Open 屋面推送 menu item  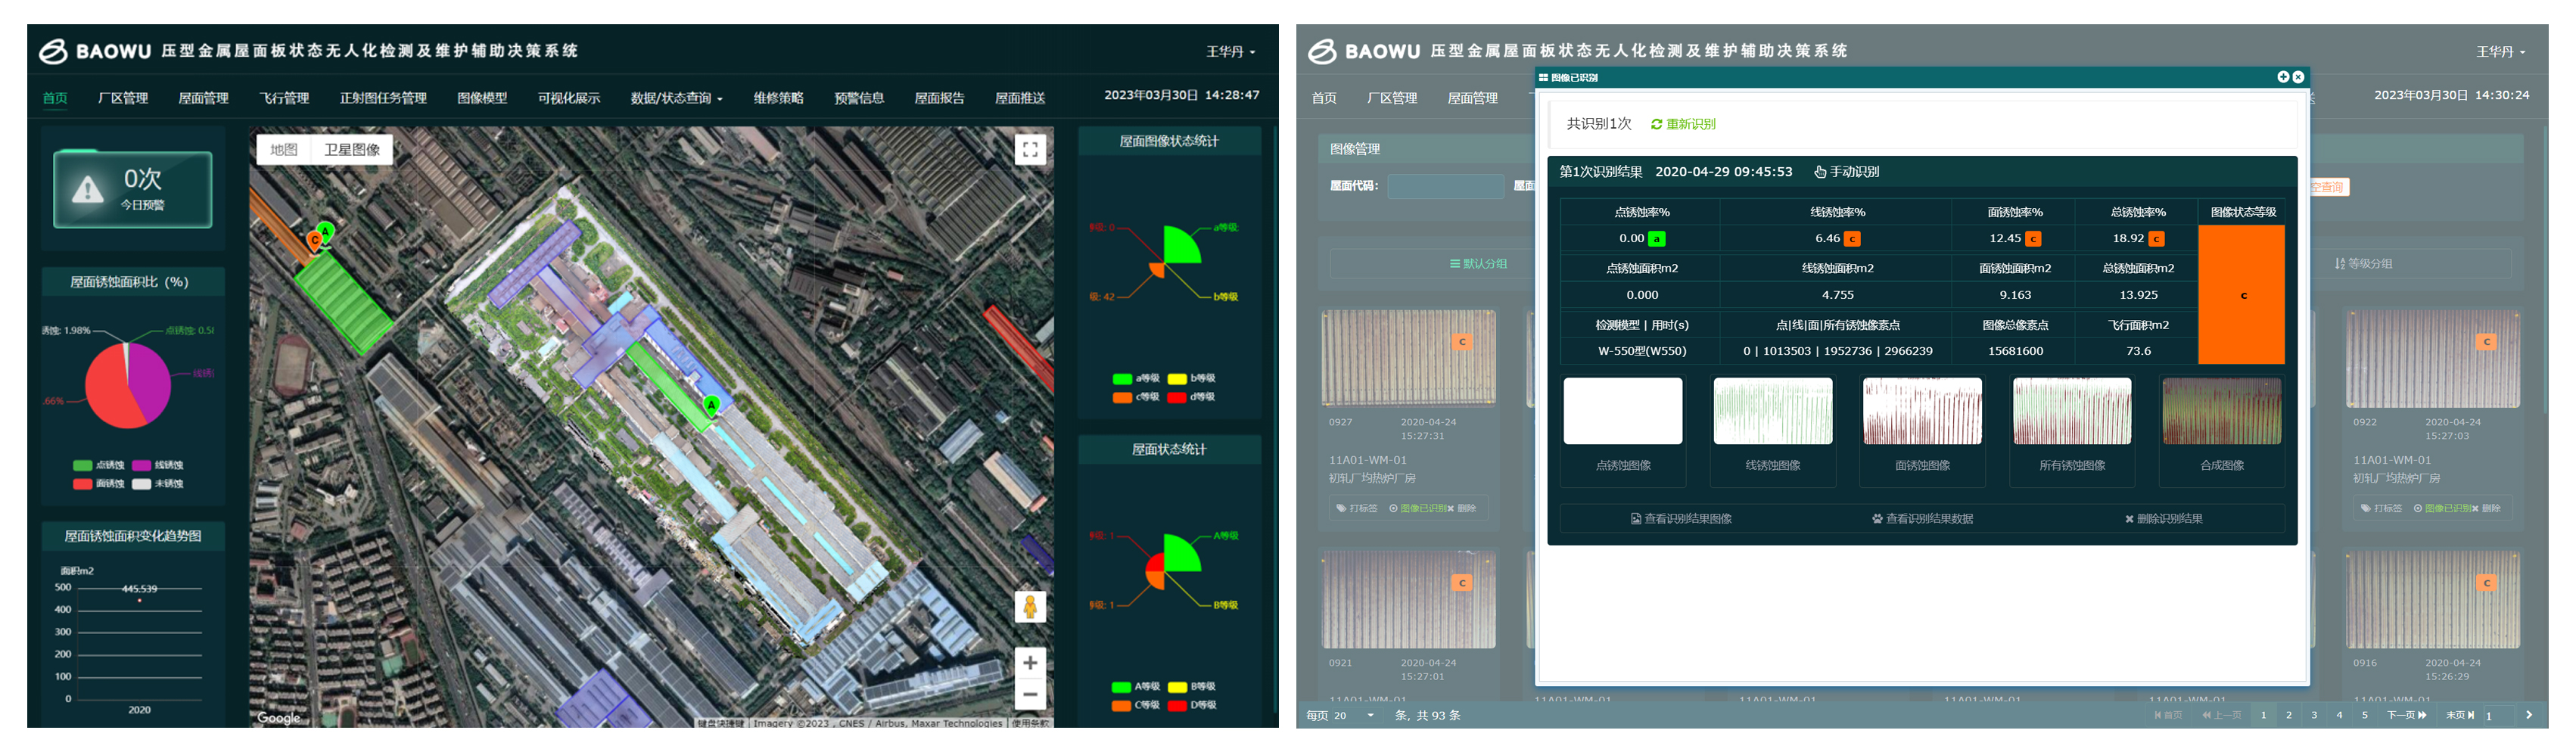(x=1020, y=98)
